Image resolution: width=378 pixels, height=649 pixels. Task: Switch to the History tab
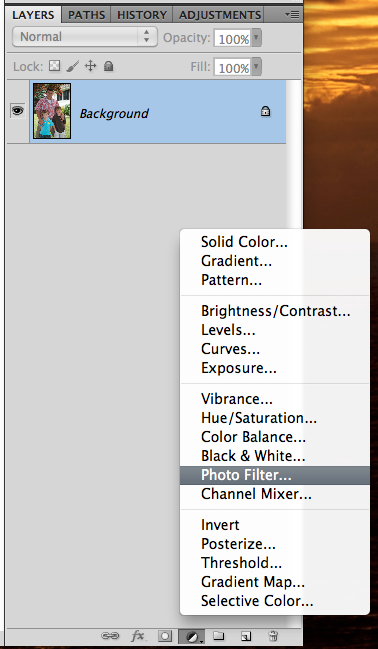tap(142, 15)
